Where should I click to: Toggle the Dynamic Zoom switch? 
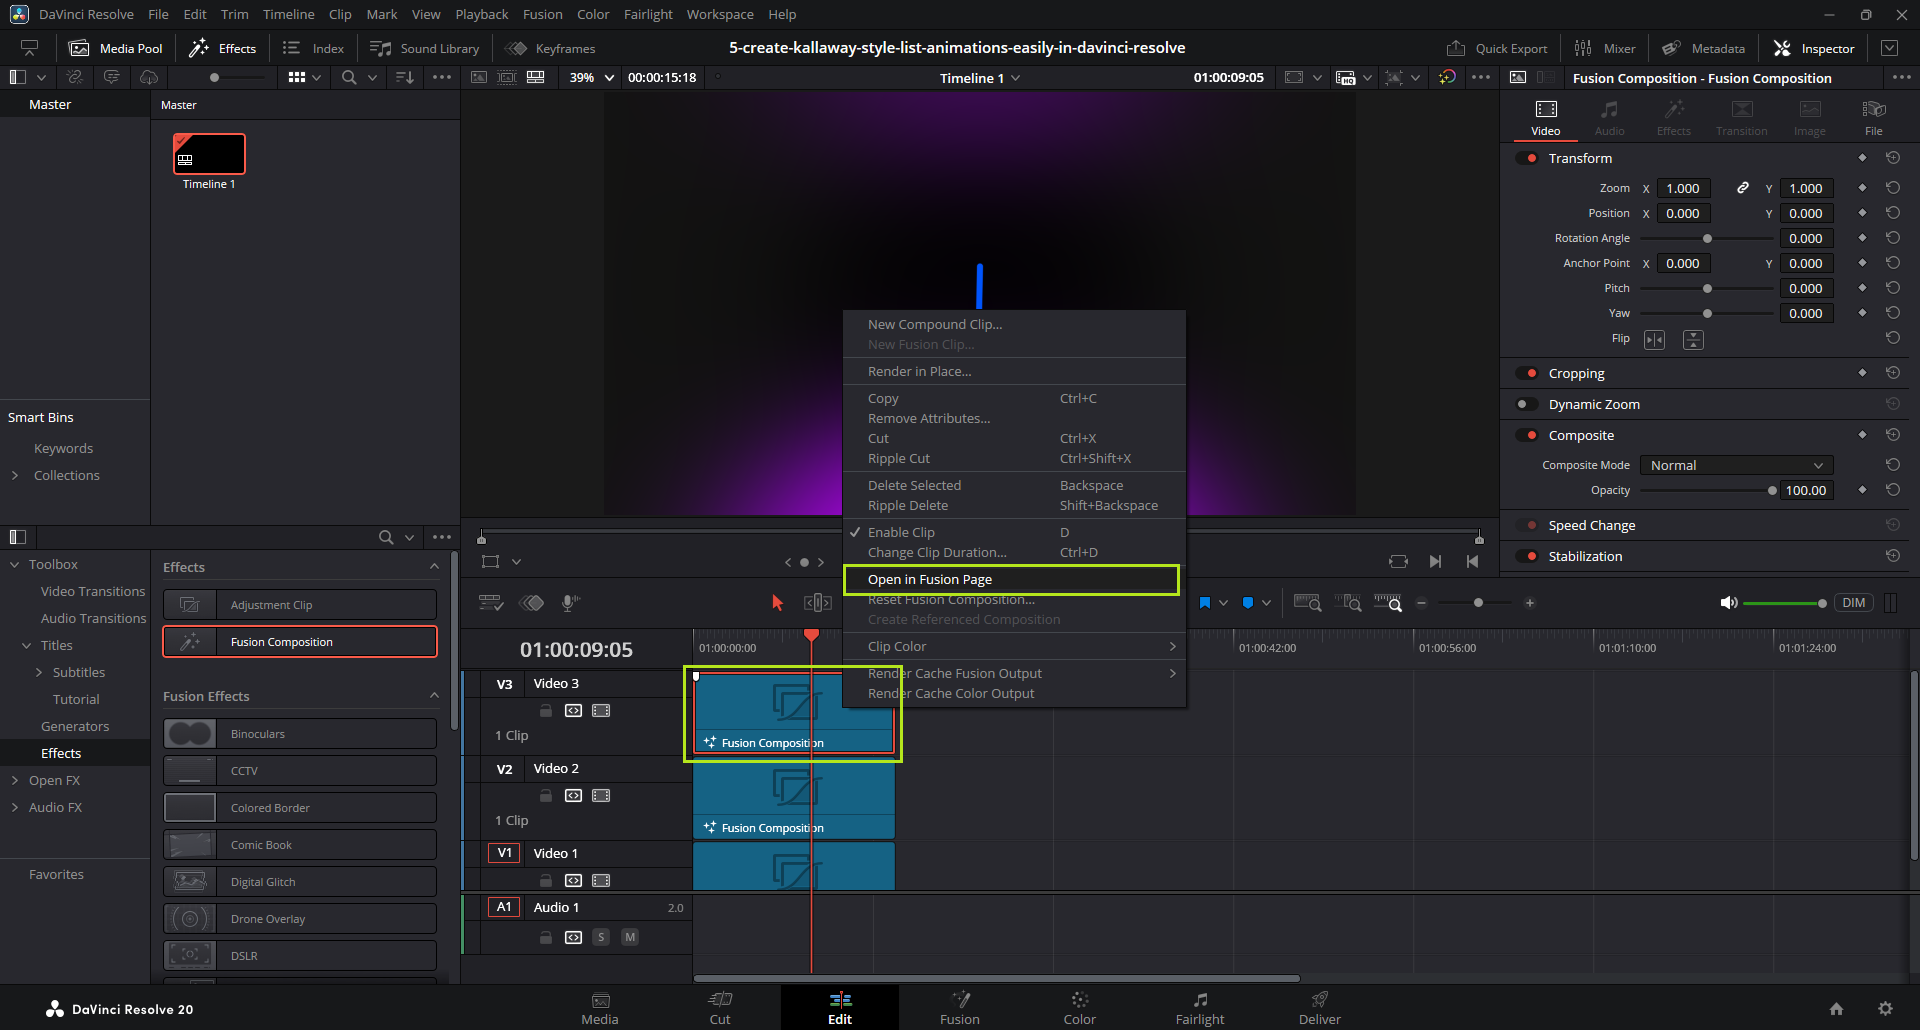coord(1527,404)
